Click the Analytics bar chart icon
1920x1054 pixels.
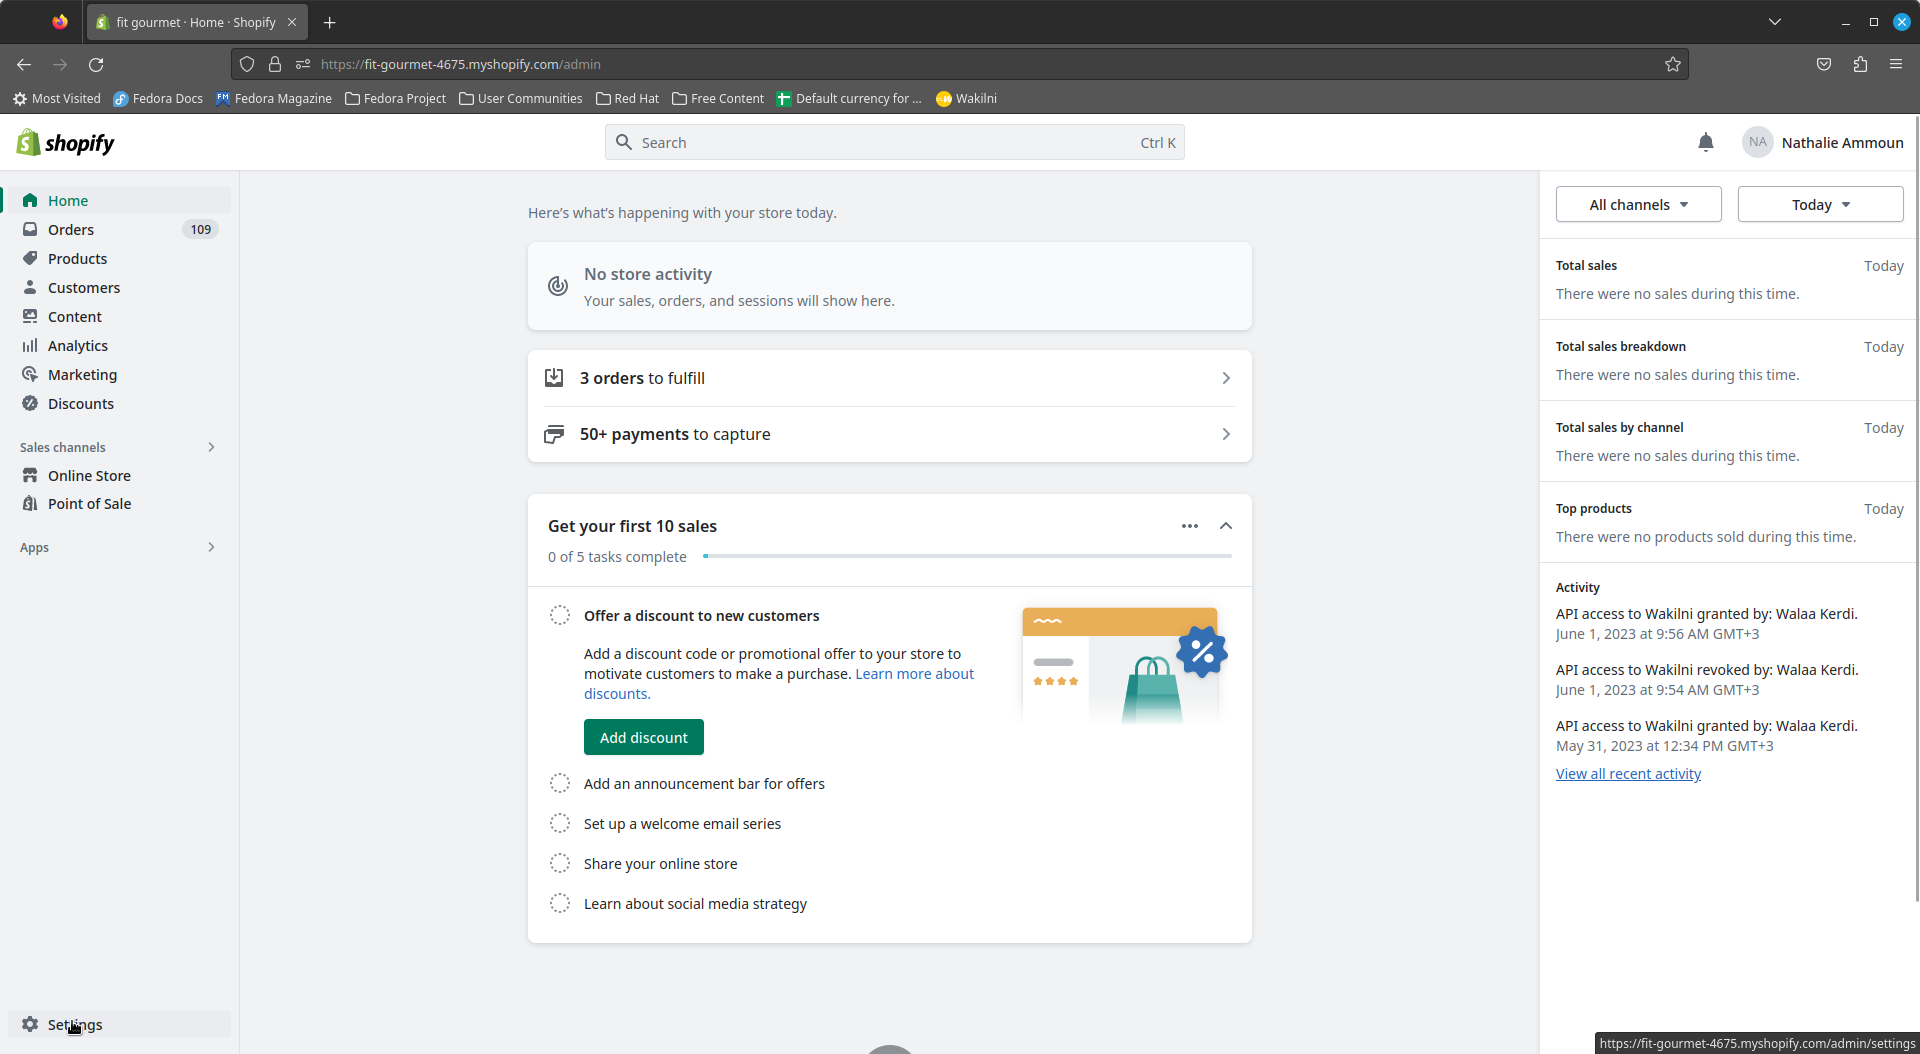[30, 345]
